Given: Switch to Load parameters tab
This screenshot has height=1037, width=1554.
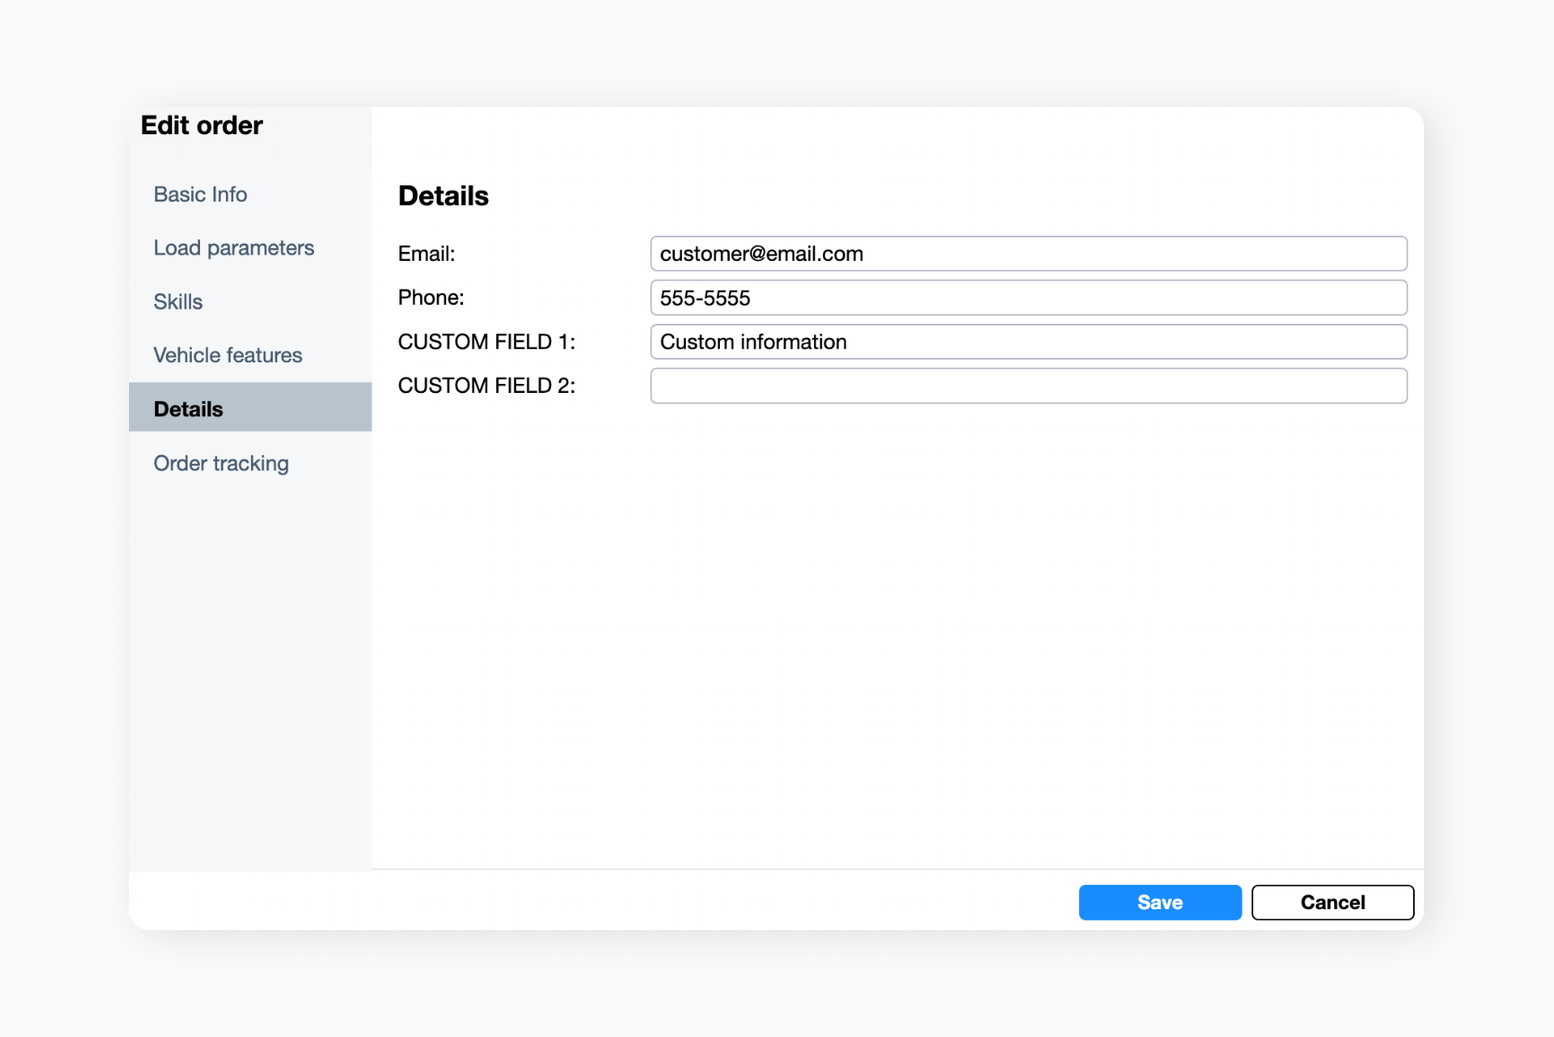Looking at the screenshot, I should (x=233, y=248).
